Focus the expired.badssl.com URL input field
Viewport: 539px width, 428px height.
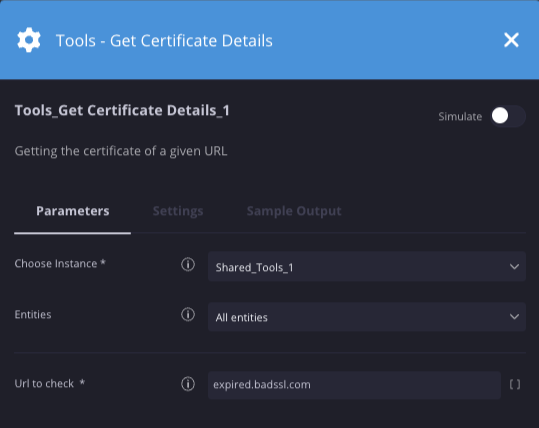pyautogui.click(x=354, y=385)
